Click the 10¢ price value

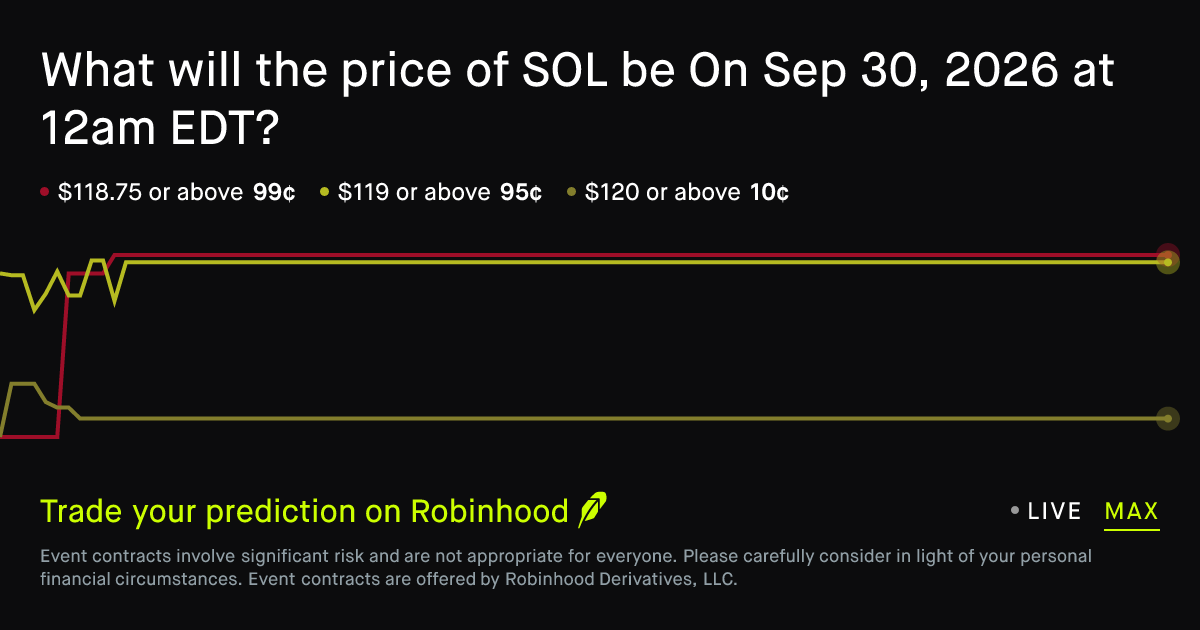769,192
